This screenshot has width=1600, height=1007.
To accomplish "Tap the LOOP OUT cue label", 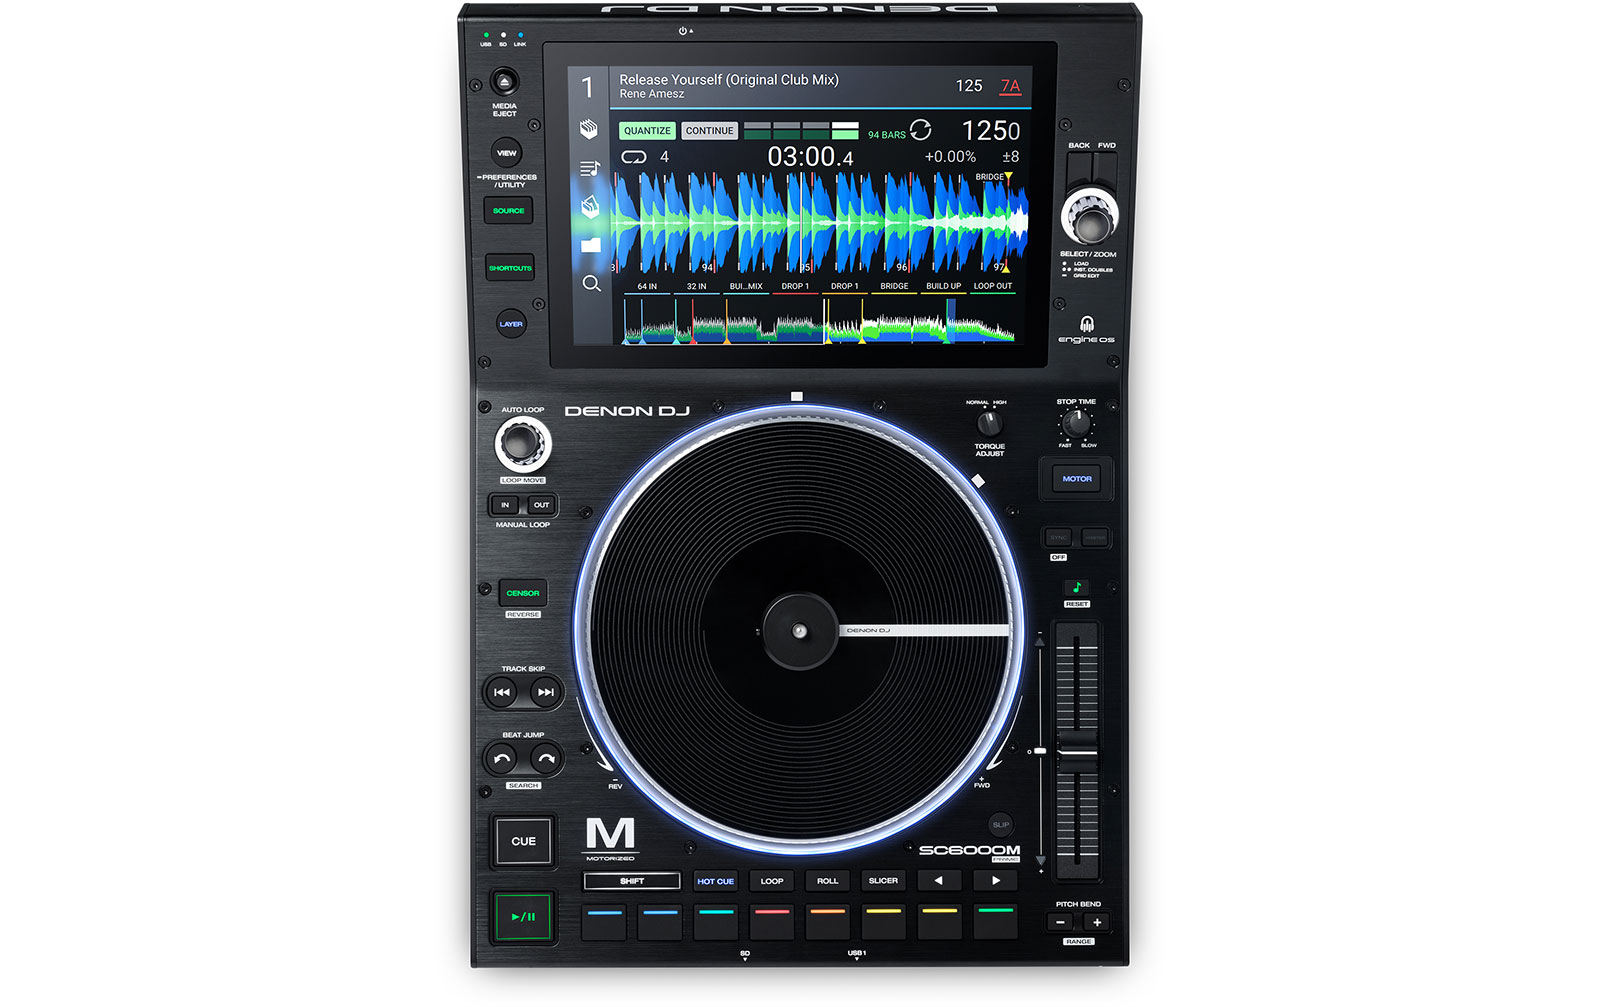I will pos(993,287).
